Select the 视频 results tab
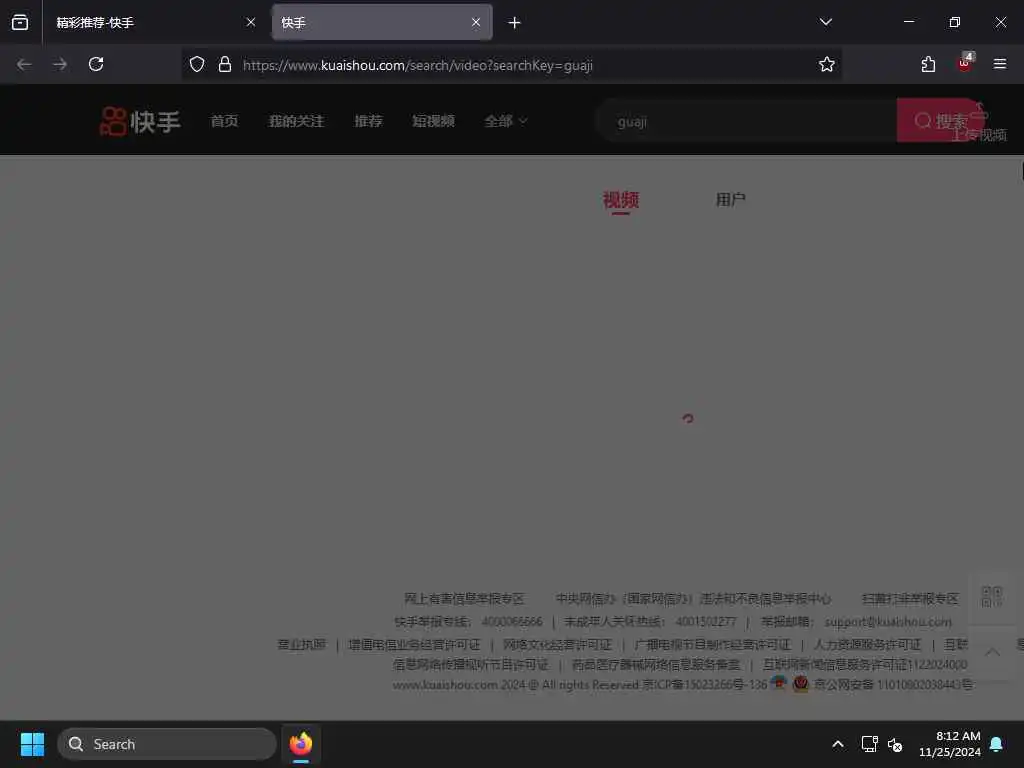The image size is (1024, 768). tap(620, 200)
